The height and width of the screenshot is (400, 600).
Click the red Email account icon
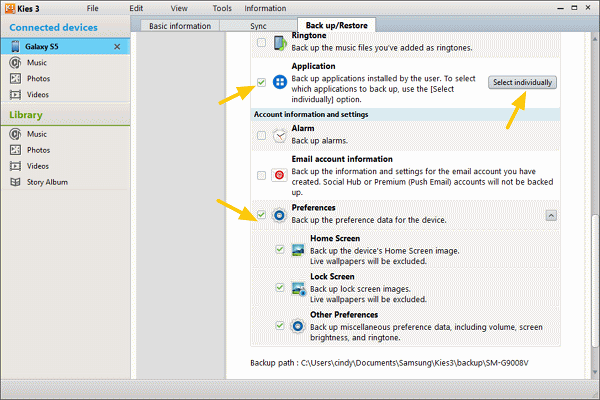tap(279, 175)
